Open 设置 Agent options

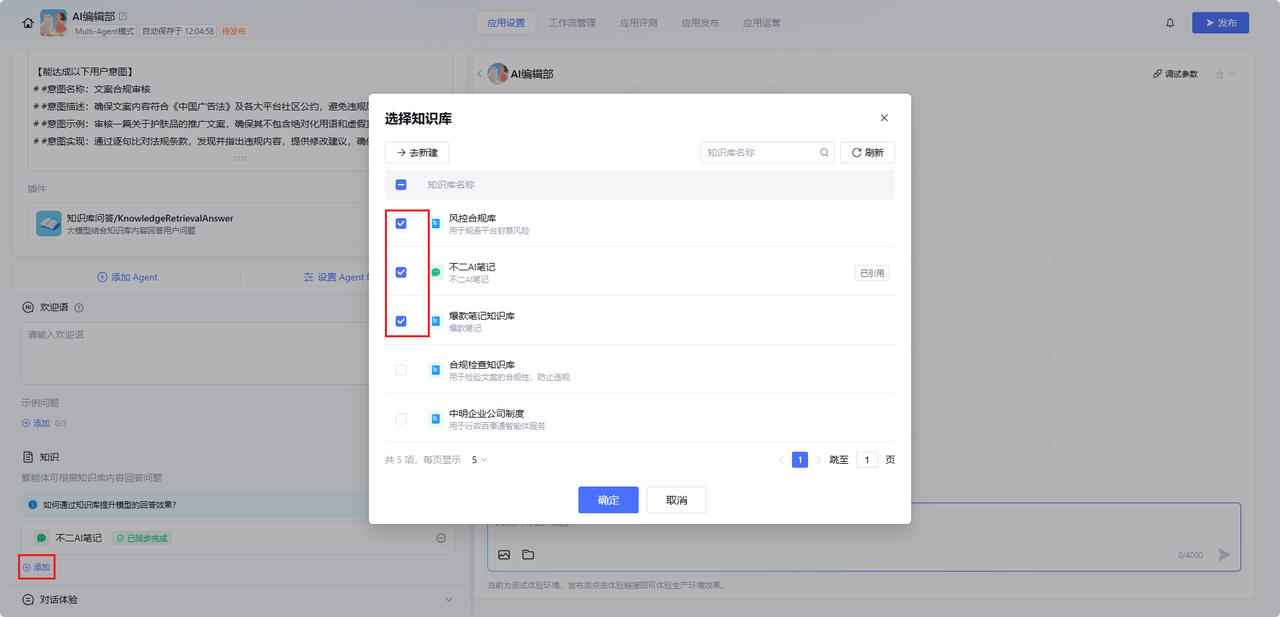coord(337,277)
